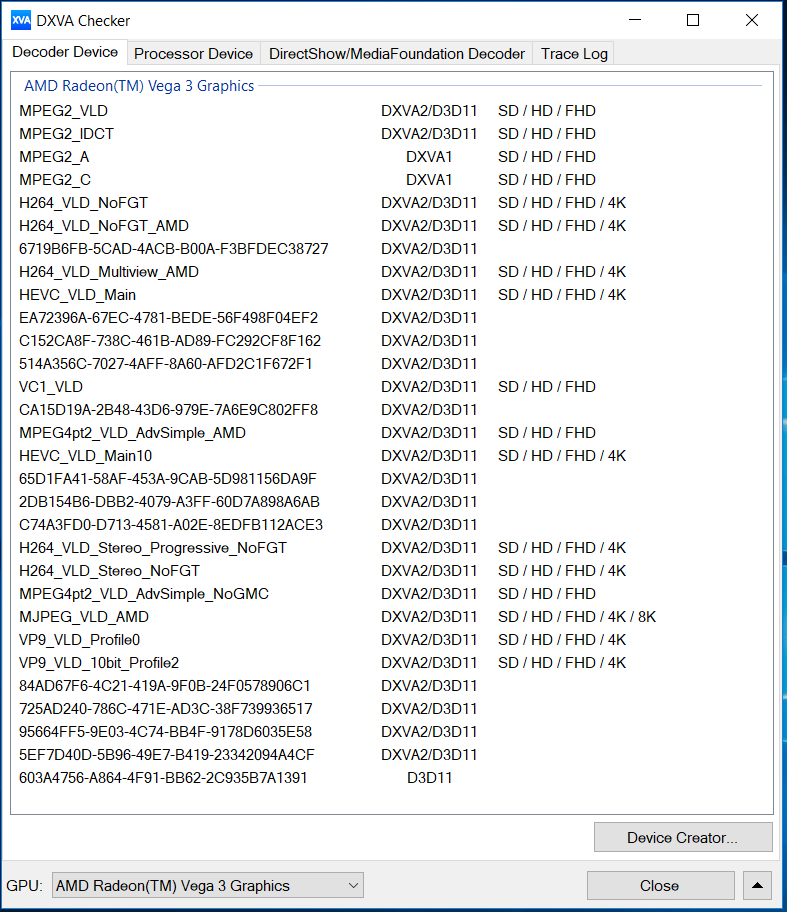Viewport: 787px width, 912px height.
Task: Select the 65D1FA41-58AF-453A-9CAB-5D981156DA9F row
Action: tap(390, 479)
